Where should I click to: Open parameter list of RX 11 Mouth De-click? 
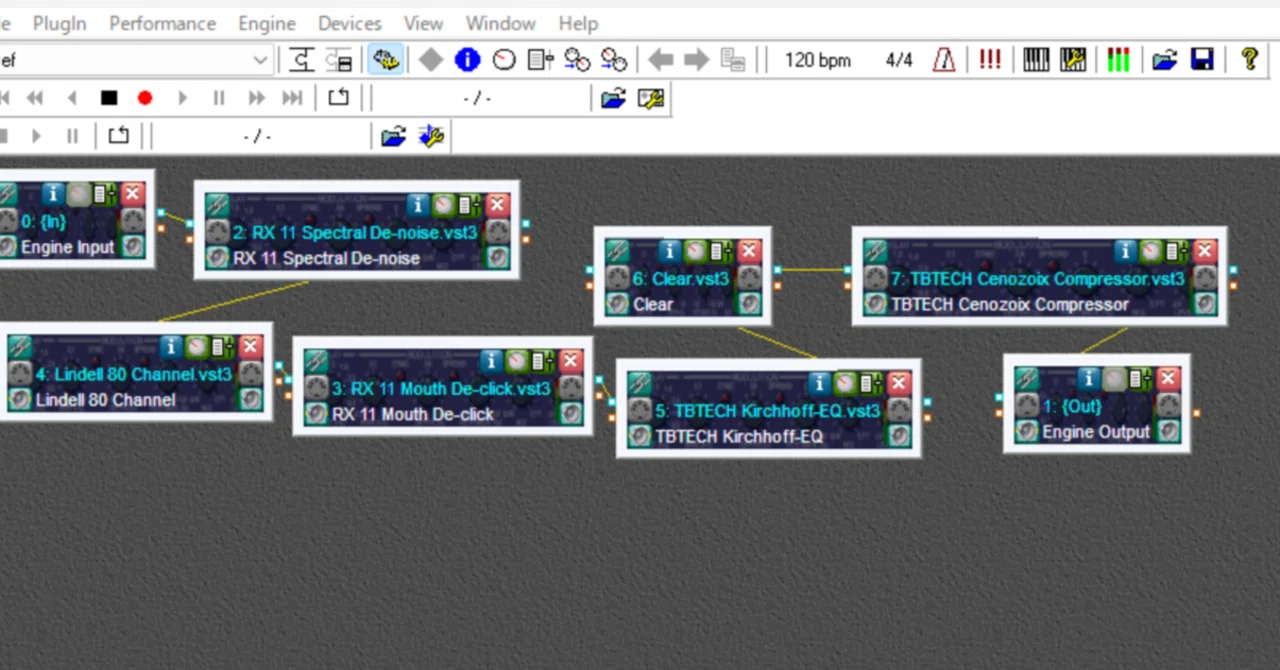tap(543, 361)
